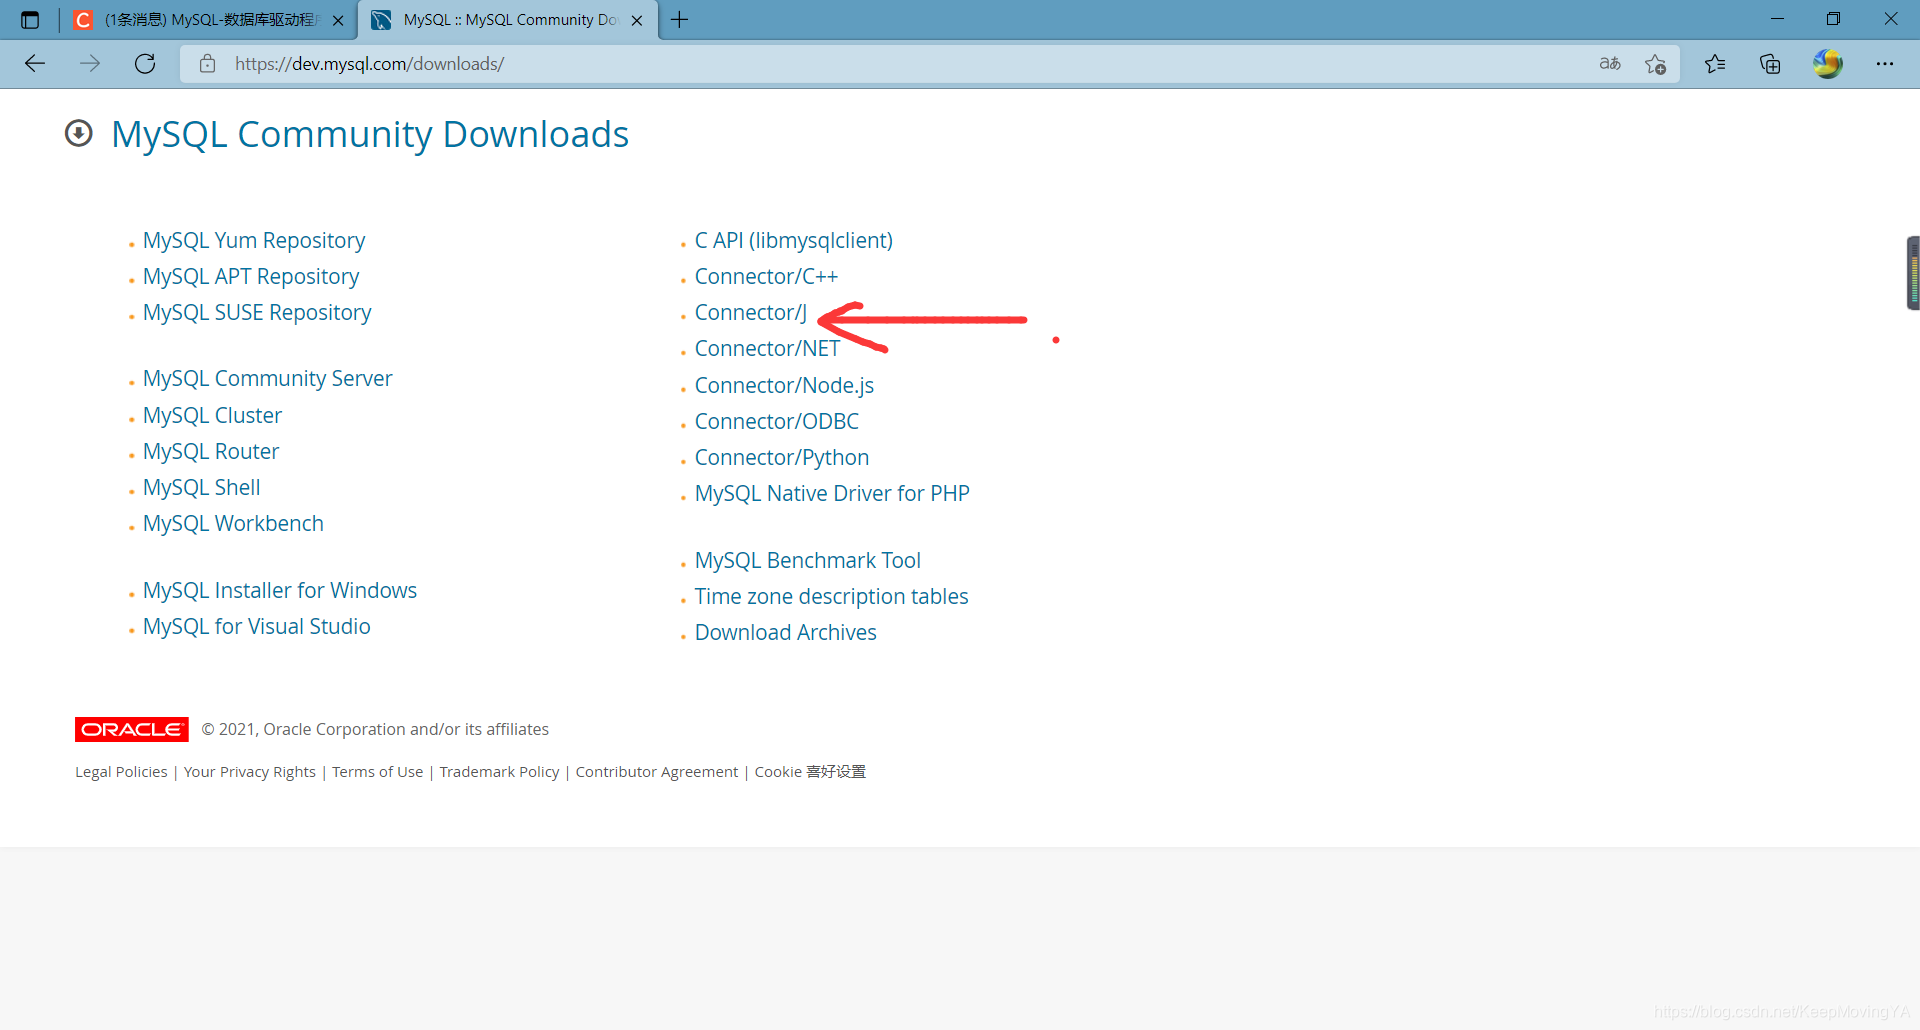The image size is (1920, 1030).
Task: Open MySQL APT Repository link
Action: tap(251, 277)
